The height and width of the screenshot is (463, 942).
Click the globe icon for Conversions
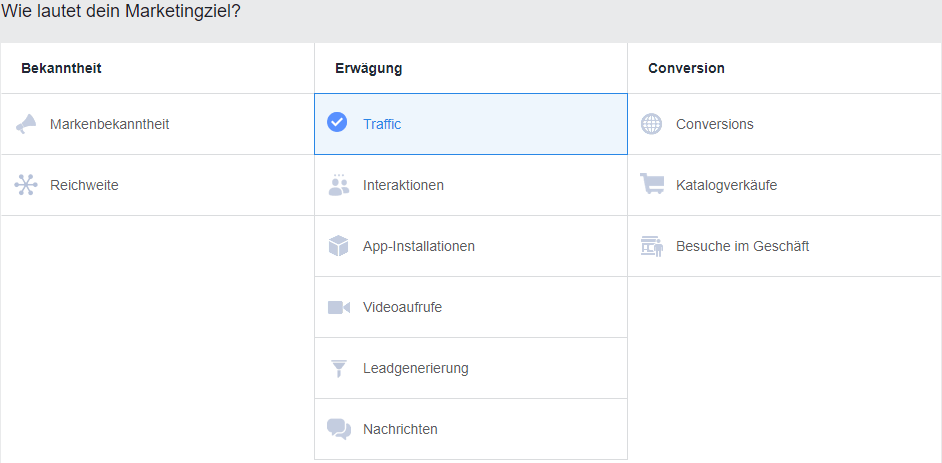point(652,124)
